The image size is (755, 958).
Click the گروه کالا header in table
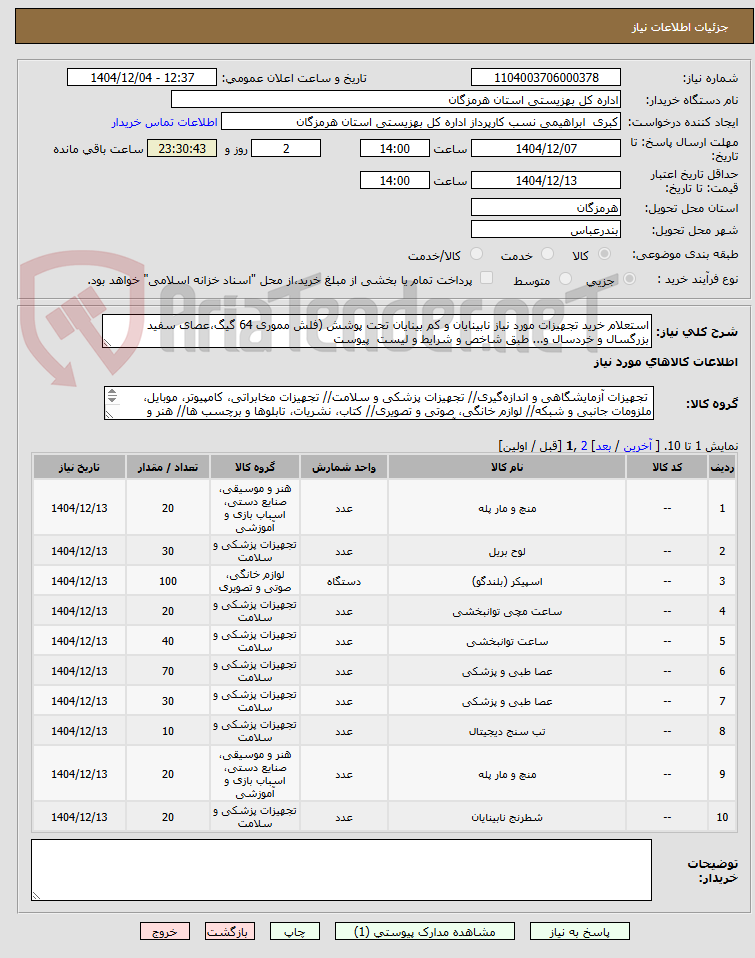click(x=255, y=467)
